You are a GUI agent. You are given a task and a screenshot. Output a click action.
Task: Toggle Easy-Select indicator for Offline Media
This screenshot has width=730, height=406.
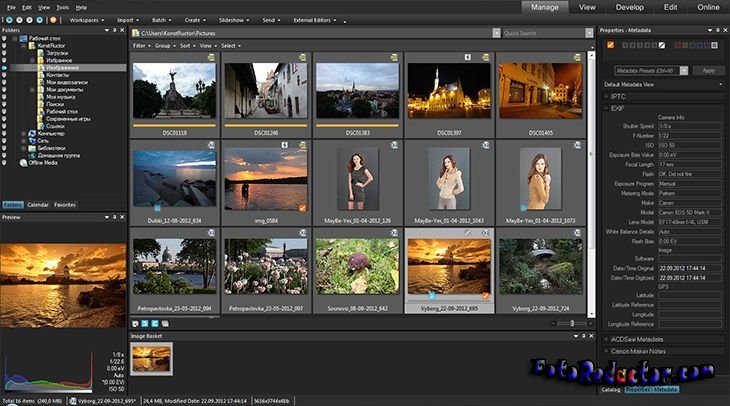(x=4, y=162)
